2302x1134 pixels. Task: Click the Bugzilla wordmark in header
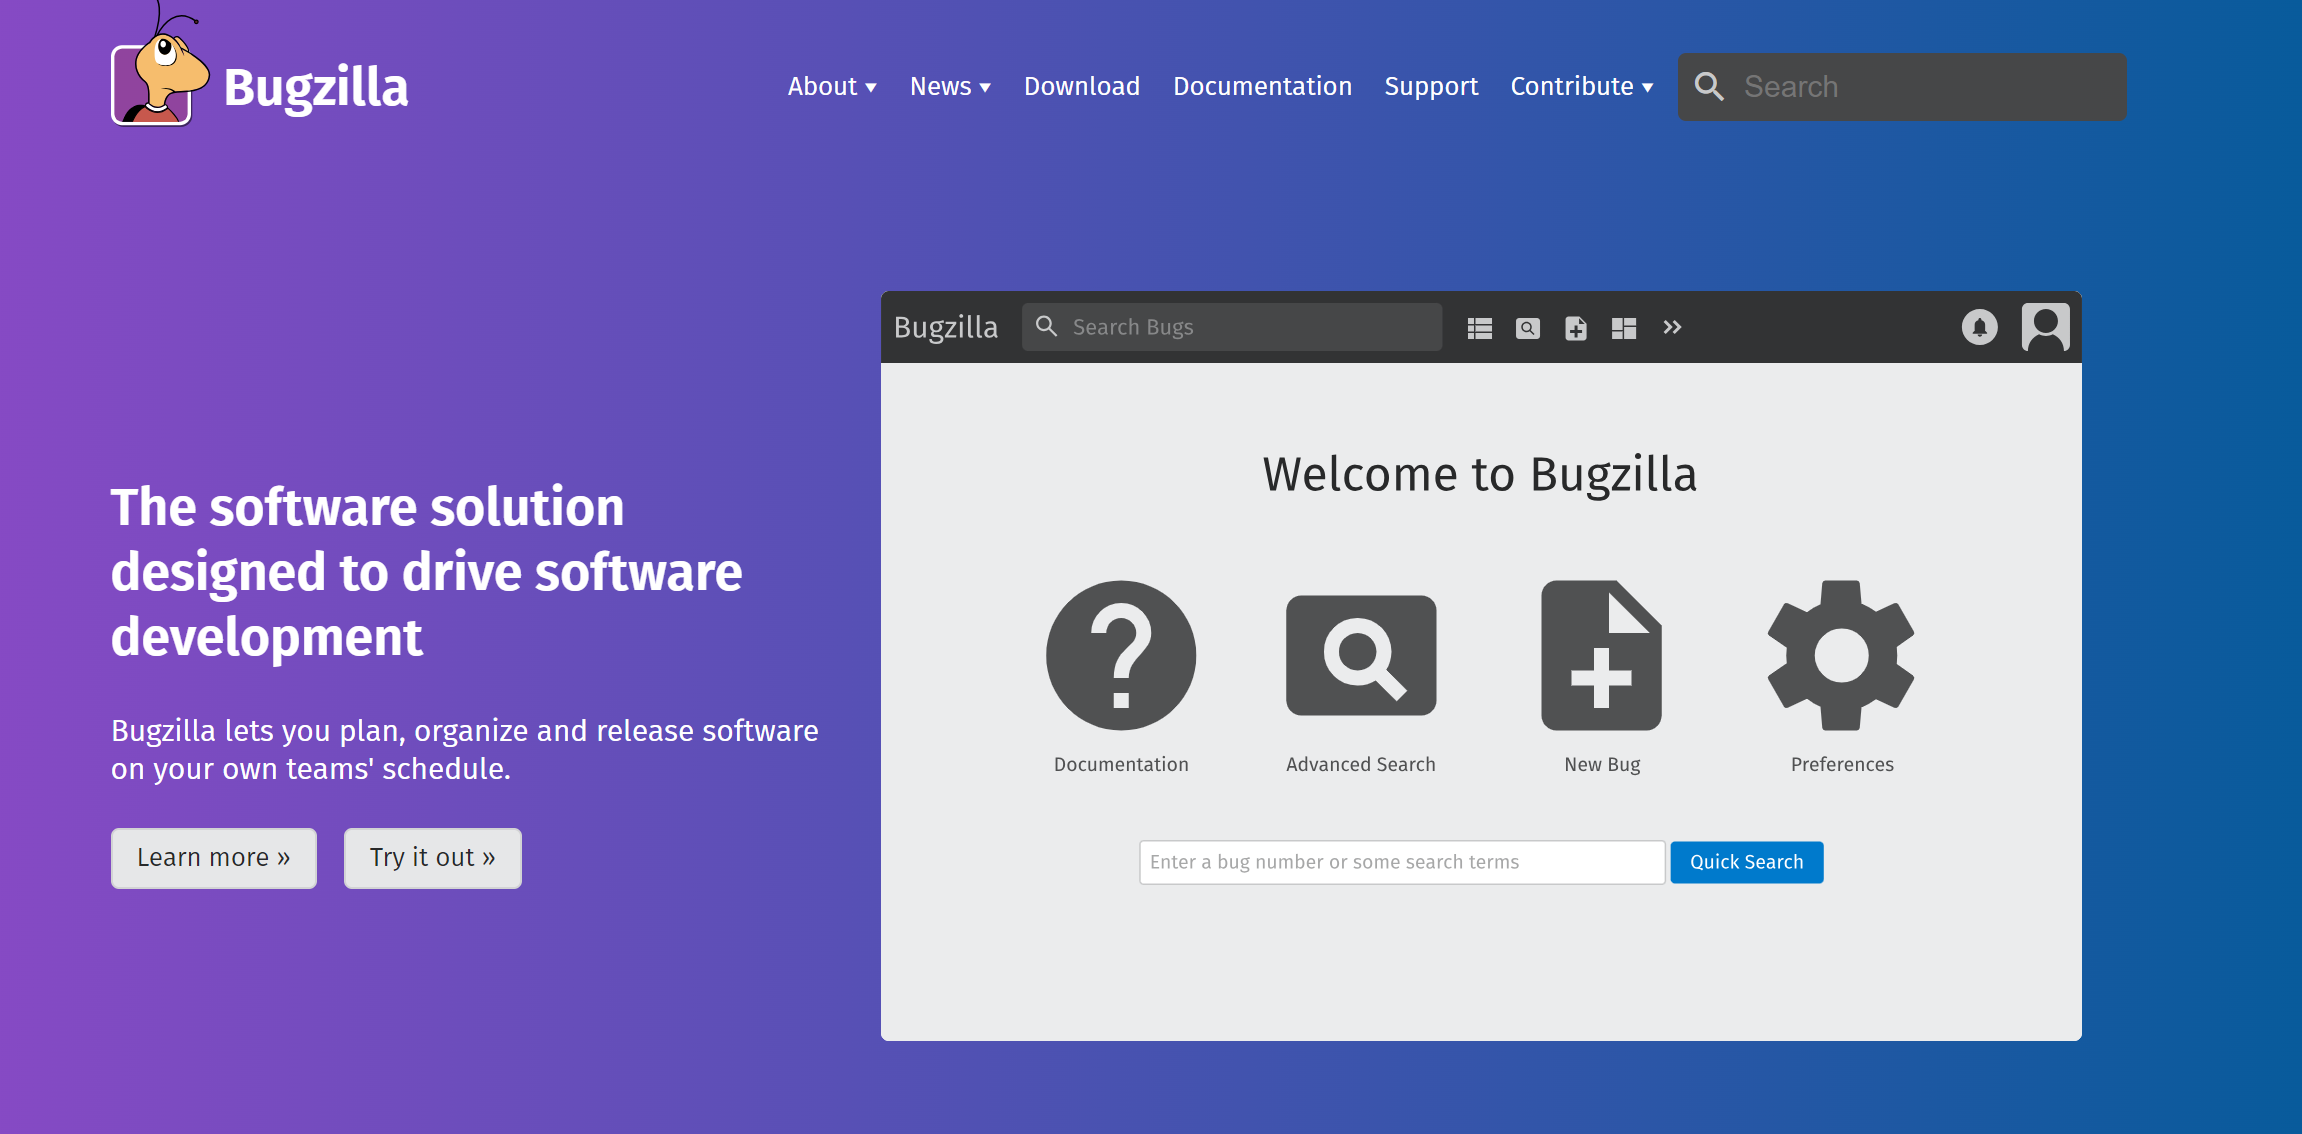click(x=316, y=88)
